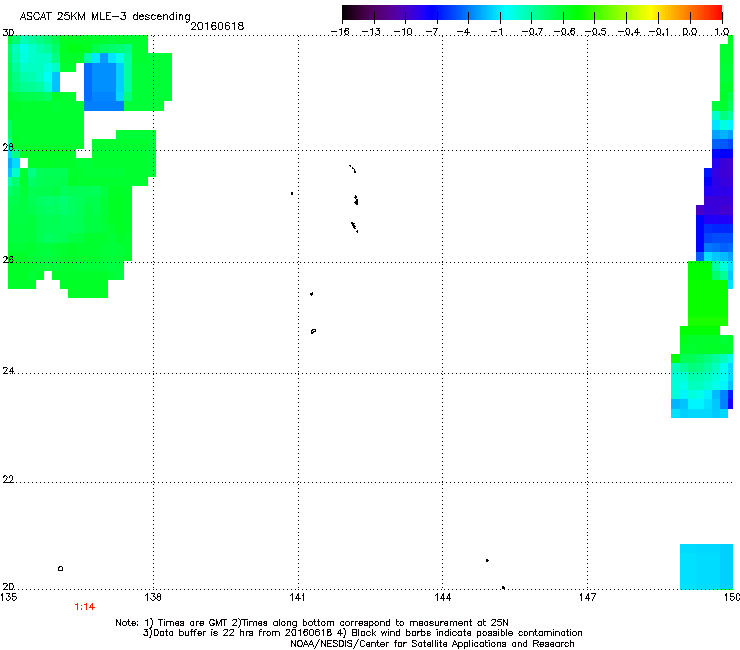
Task: Click the "-0.5" color scale label
Action: tap(596, 32)
